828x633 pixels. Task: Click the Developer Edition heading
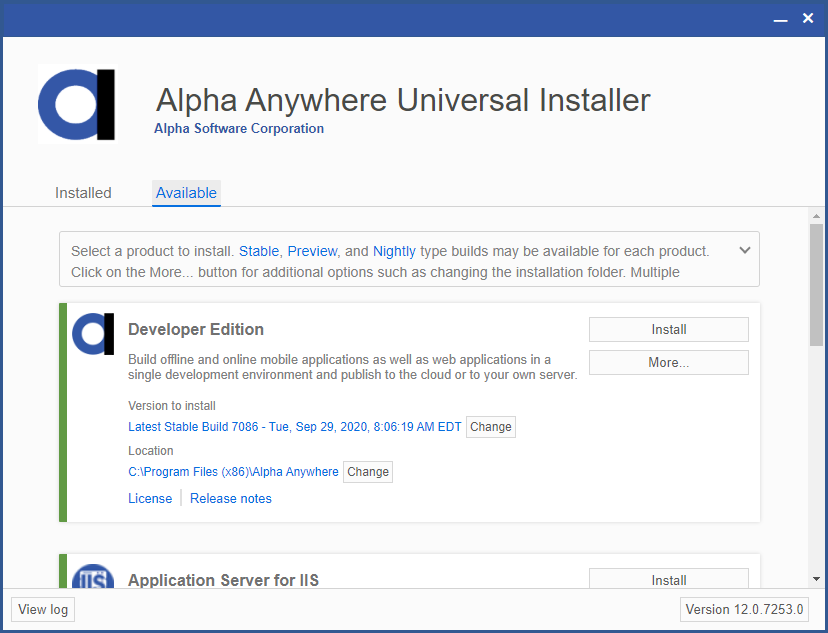(196, 329)
